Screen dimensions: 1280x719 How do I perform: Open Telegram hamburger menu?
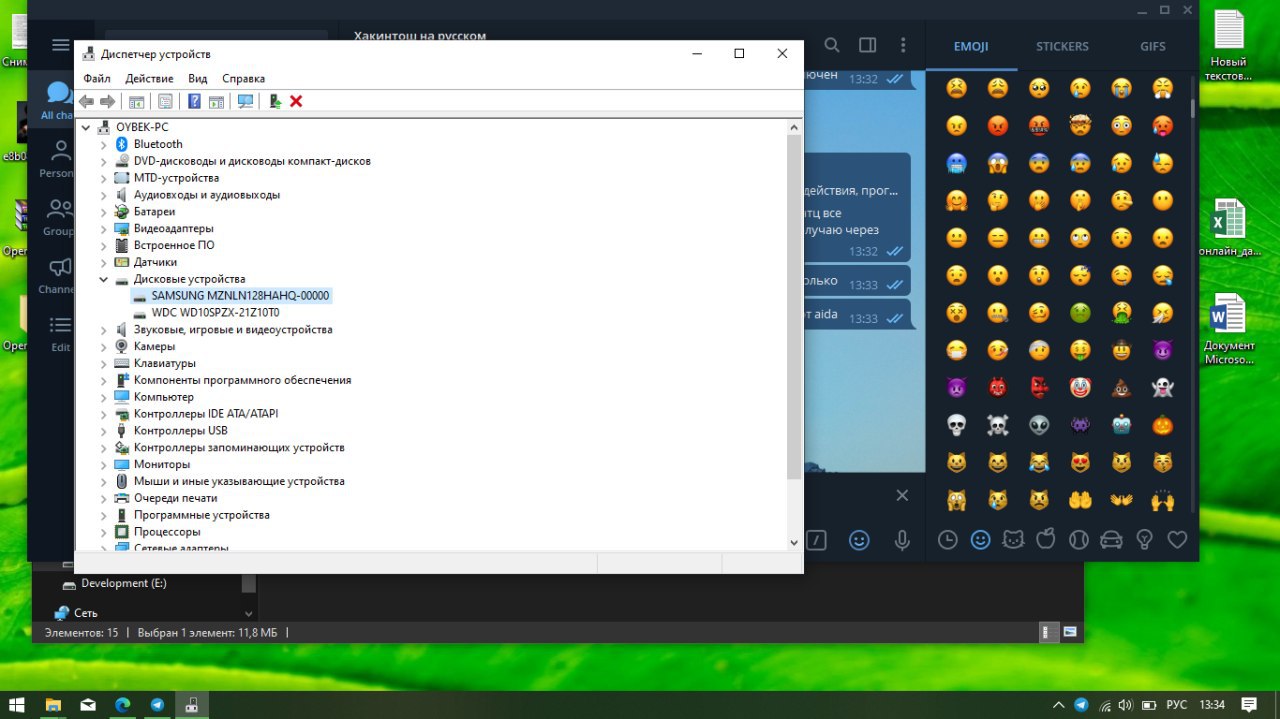[61, 45]
